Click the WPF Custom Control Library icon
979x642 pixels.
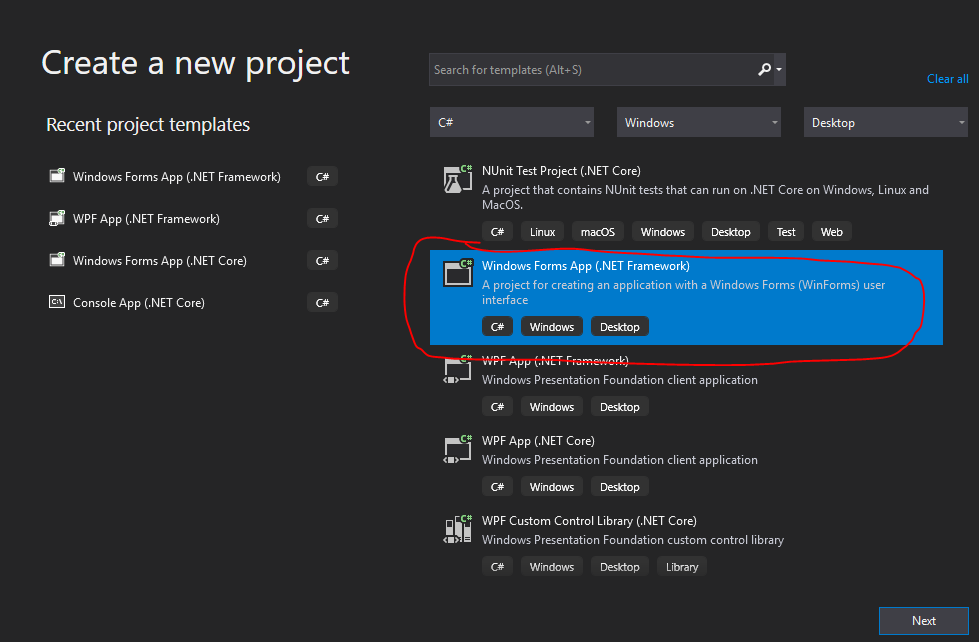pos(458,529)
